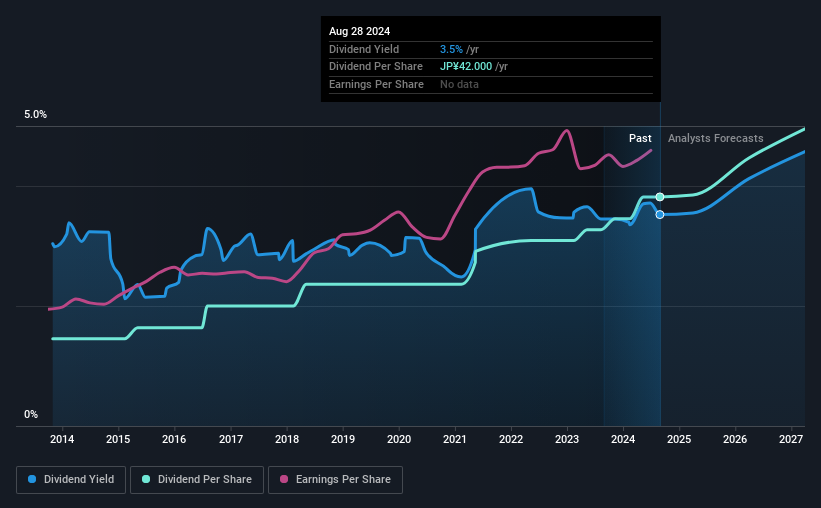Viewport: 821px width, 508px height.
Task: Click the teal Dividend Per Share legend dot
Action: pyautogui.click(x=146, y=479)
